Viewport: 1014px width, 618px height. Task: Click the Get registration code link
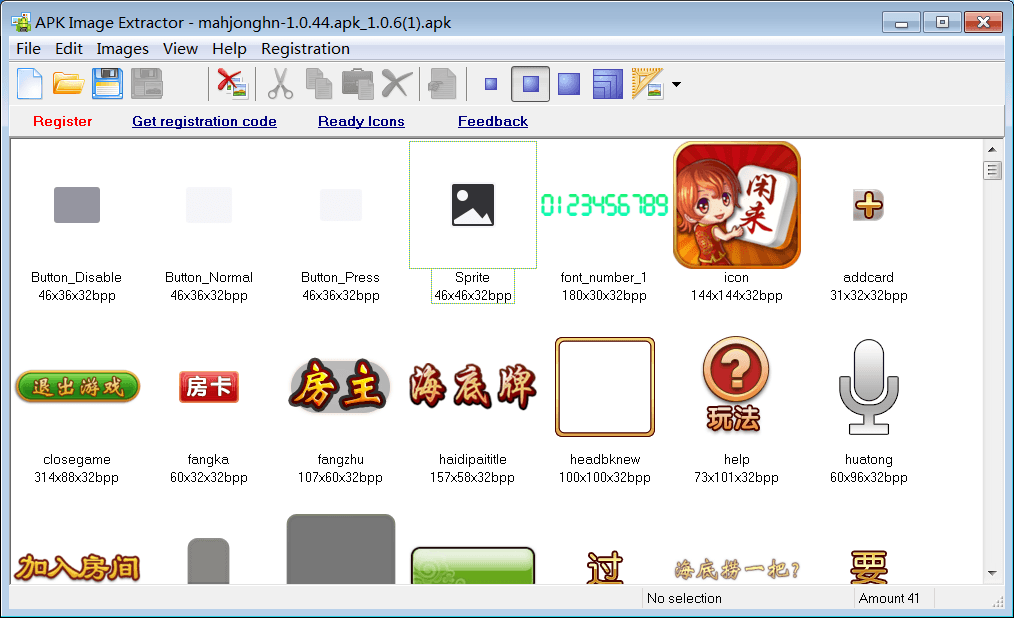click(204, 121)
